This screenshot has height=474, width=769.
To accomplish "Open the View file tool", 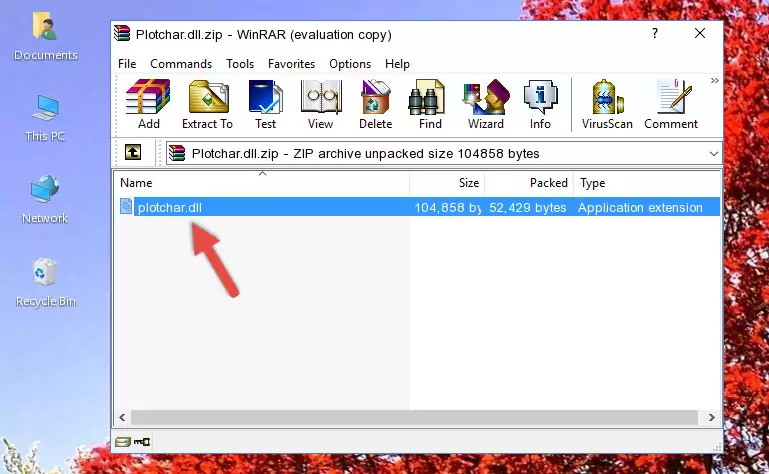I will click(x=320, y=104).
